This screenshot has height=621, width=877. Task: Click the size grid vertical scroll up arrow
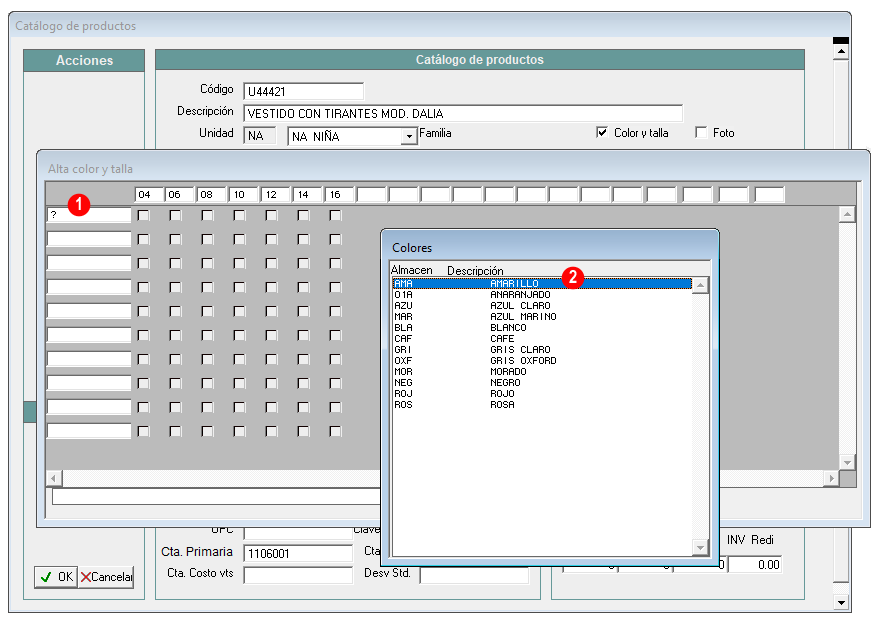(x=847, y=214)
